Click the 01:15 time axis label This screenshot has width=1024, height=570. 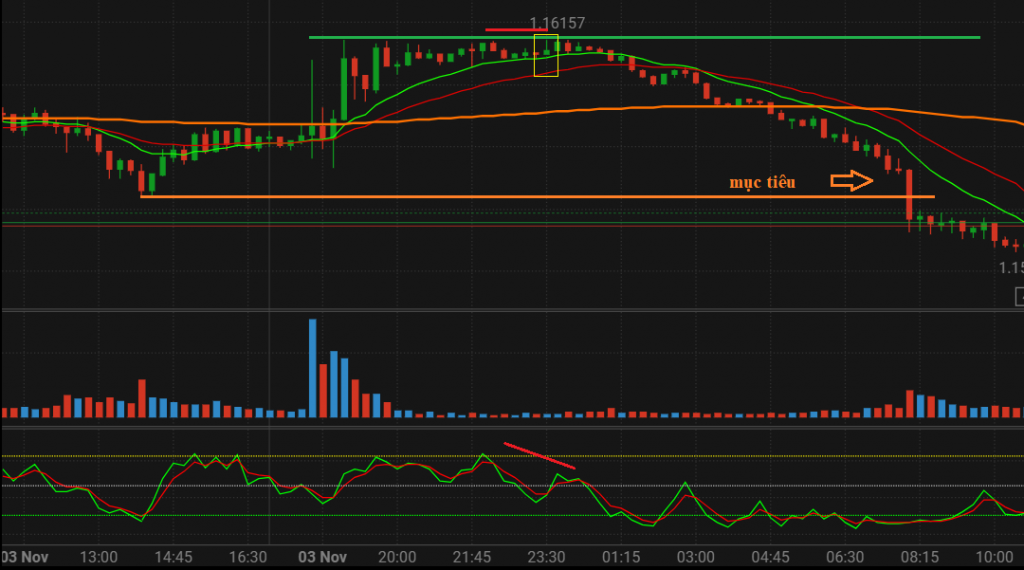coord(620,557)
